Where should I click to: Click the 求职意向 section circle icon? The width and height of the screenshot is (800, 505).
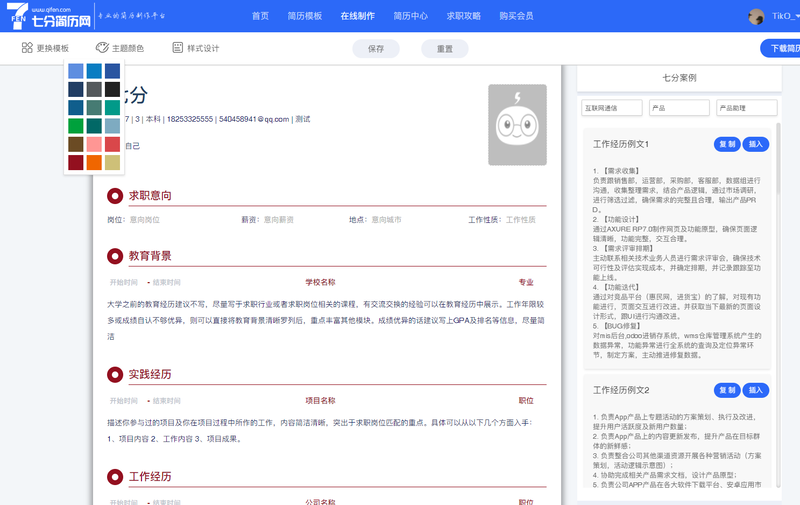click(115, 195)
